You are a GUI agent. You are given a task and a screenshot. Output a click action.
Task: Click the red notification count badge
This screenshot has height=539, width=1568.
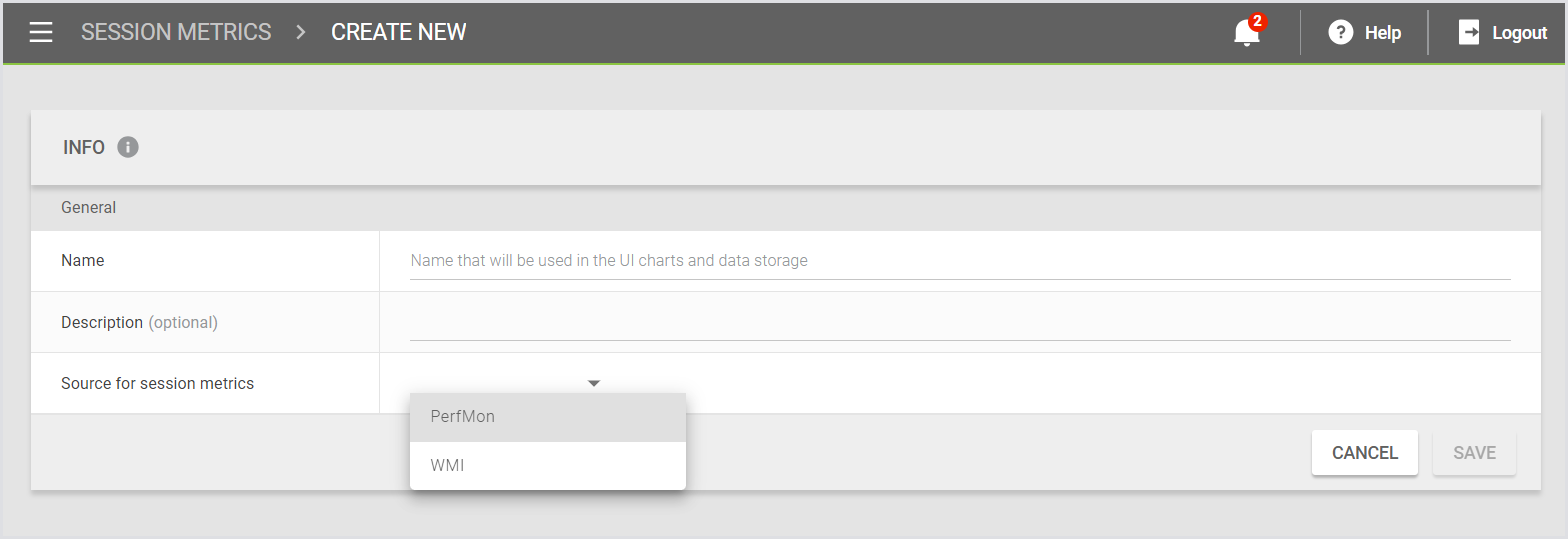(1258, 22)
